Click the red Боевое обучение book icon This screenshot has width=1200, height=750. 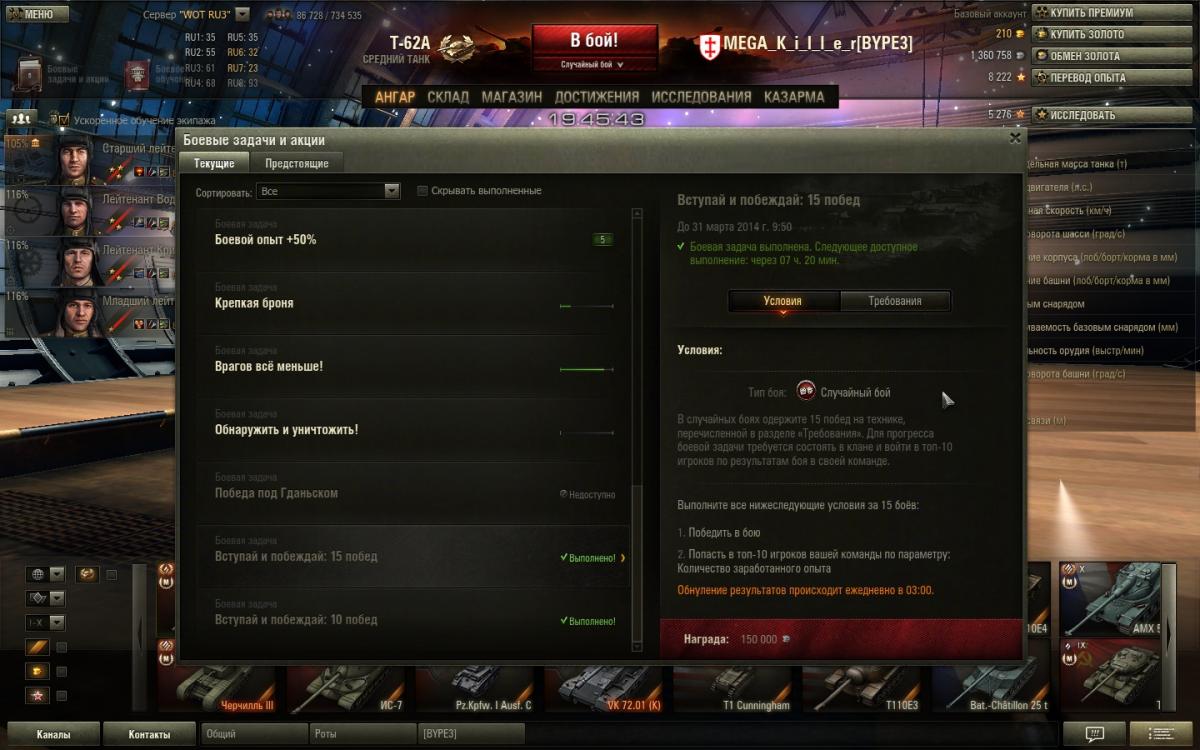(x=137, y=75)
